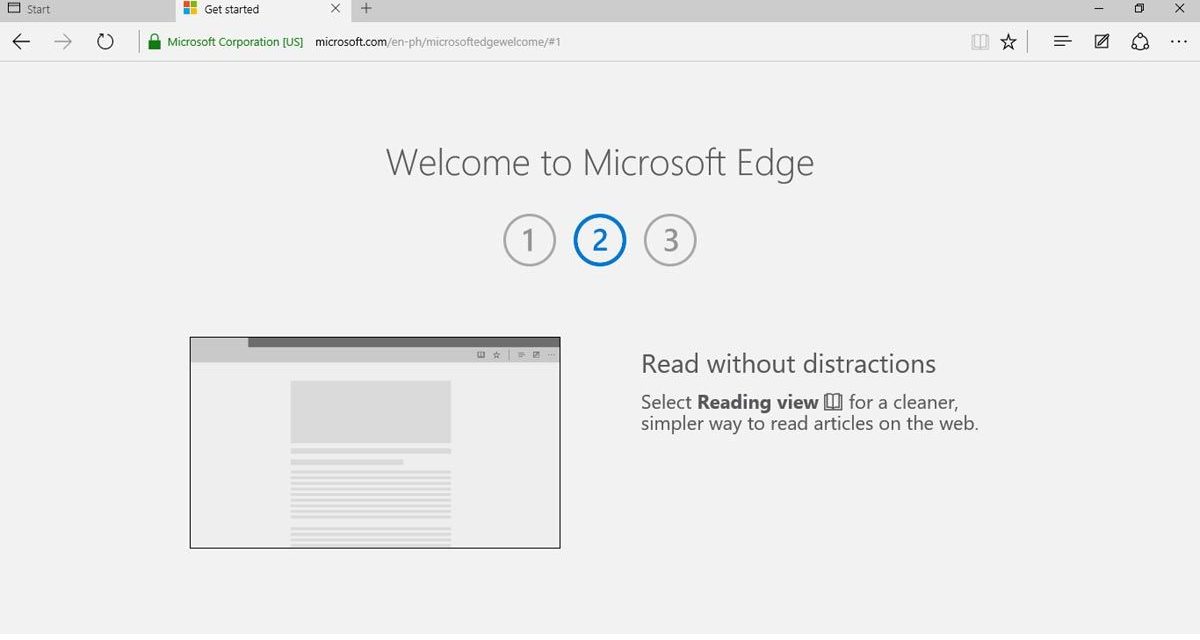Click the Read without distractions heading
This screenshot has width=1200, height=640.
(788, 364)
